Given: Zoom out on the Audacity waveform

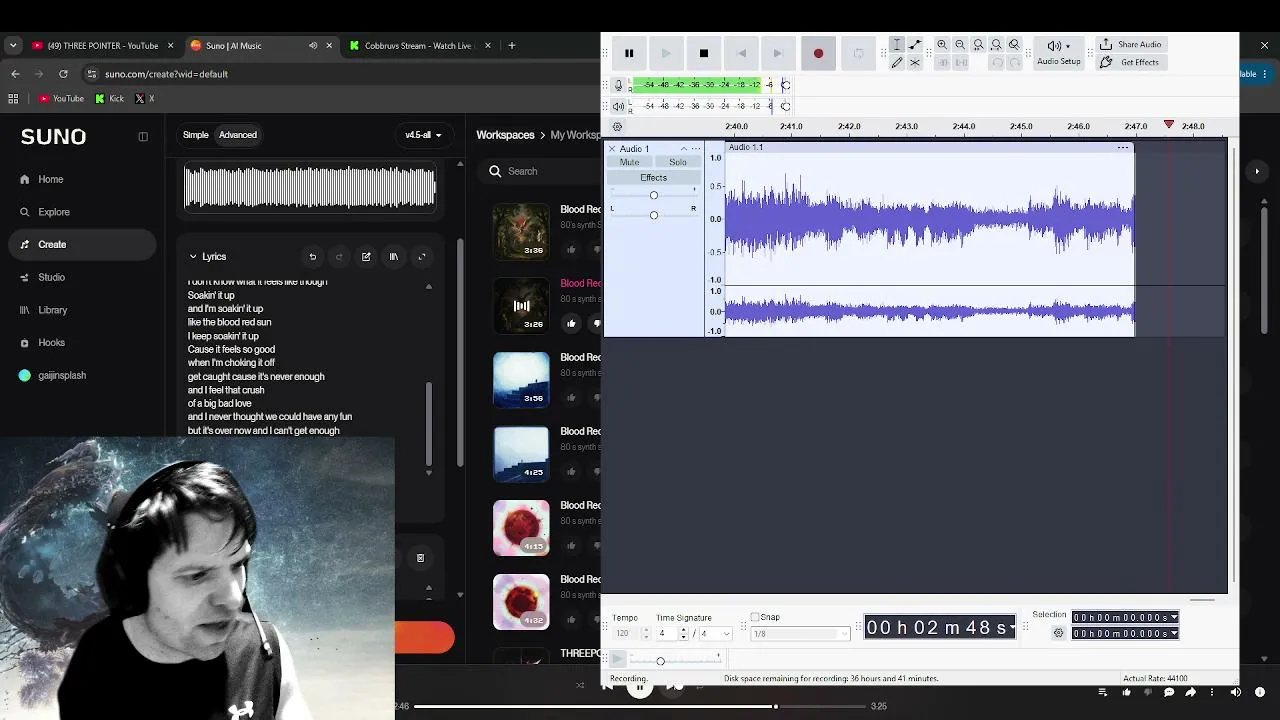Looking at the screenshot, I should click(x=960, y=45).
